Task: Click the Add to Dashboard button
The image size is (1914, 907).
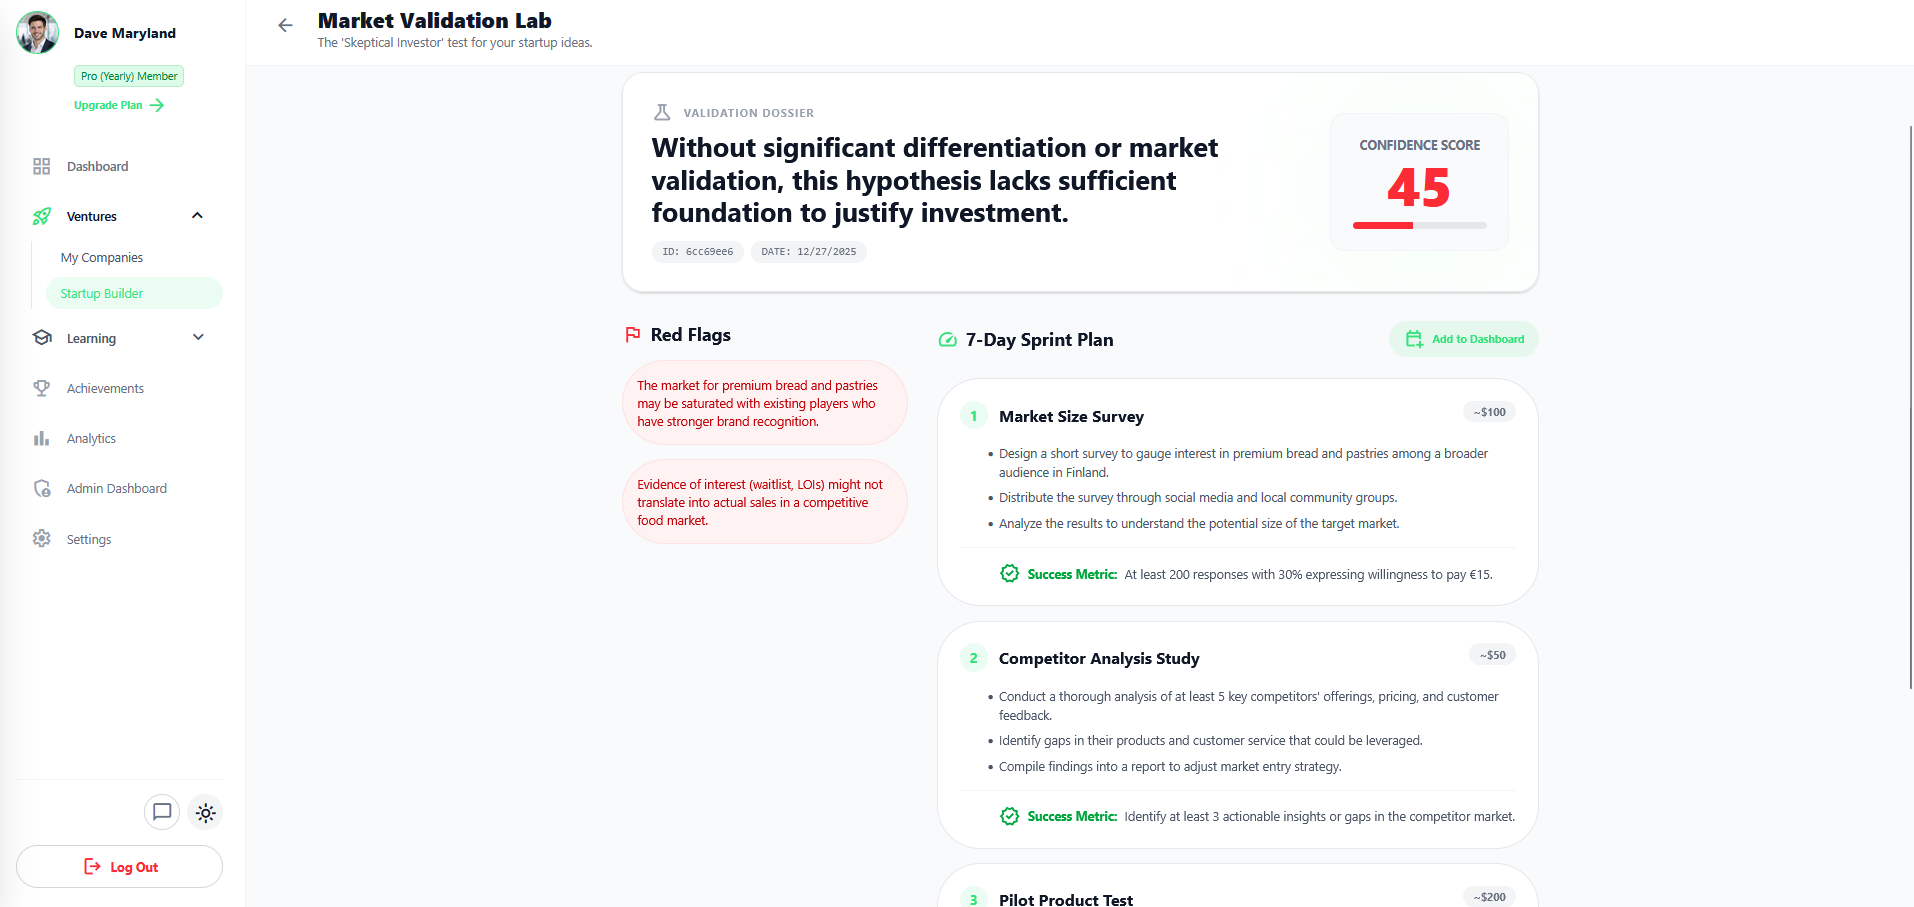Action: coord(1463,339)
